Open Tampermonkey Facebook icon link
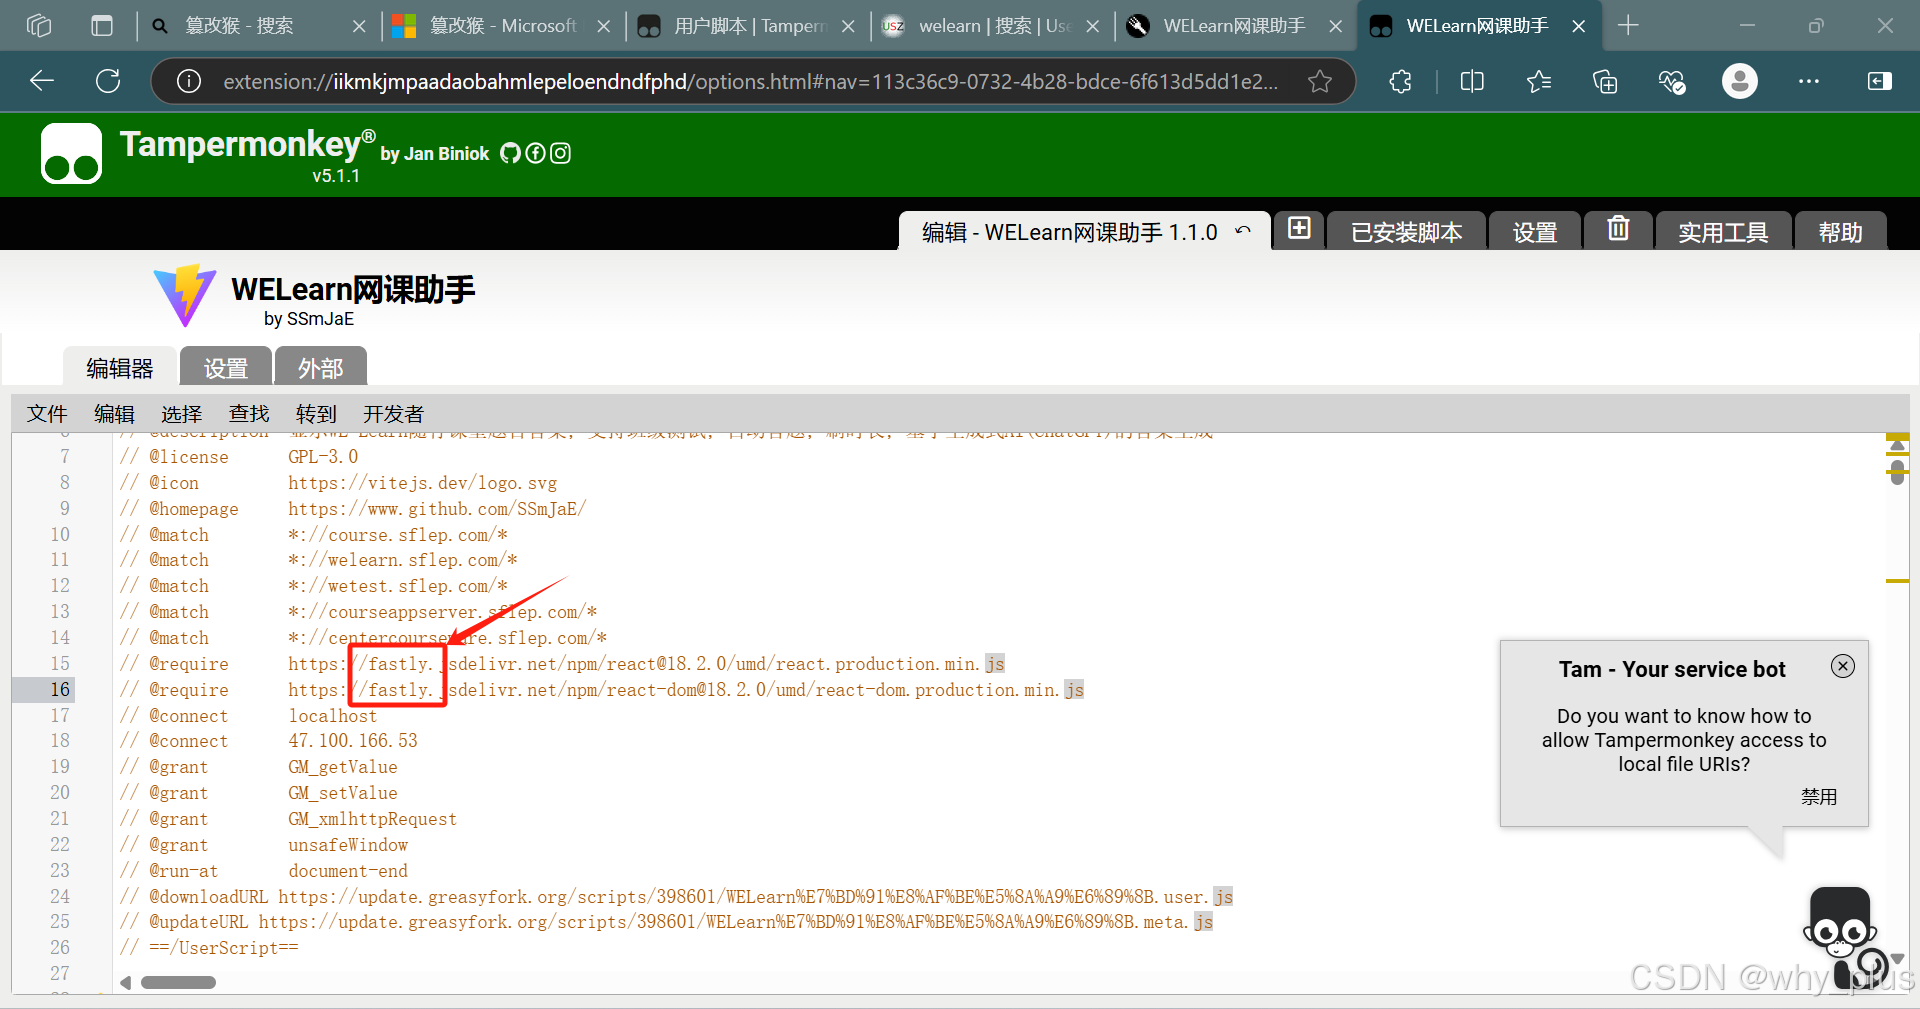Screen dimensions: 1920x1009 (x=535, y=153)
